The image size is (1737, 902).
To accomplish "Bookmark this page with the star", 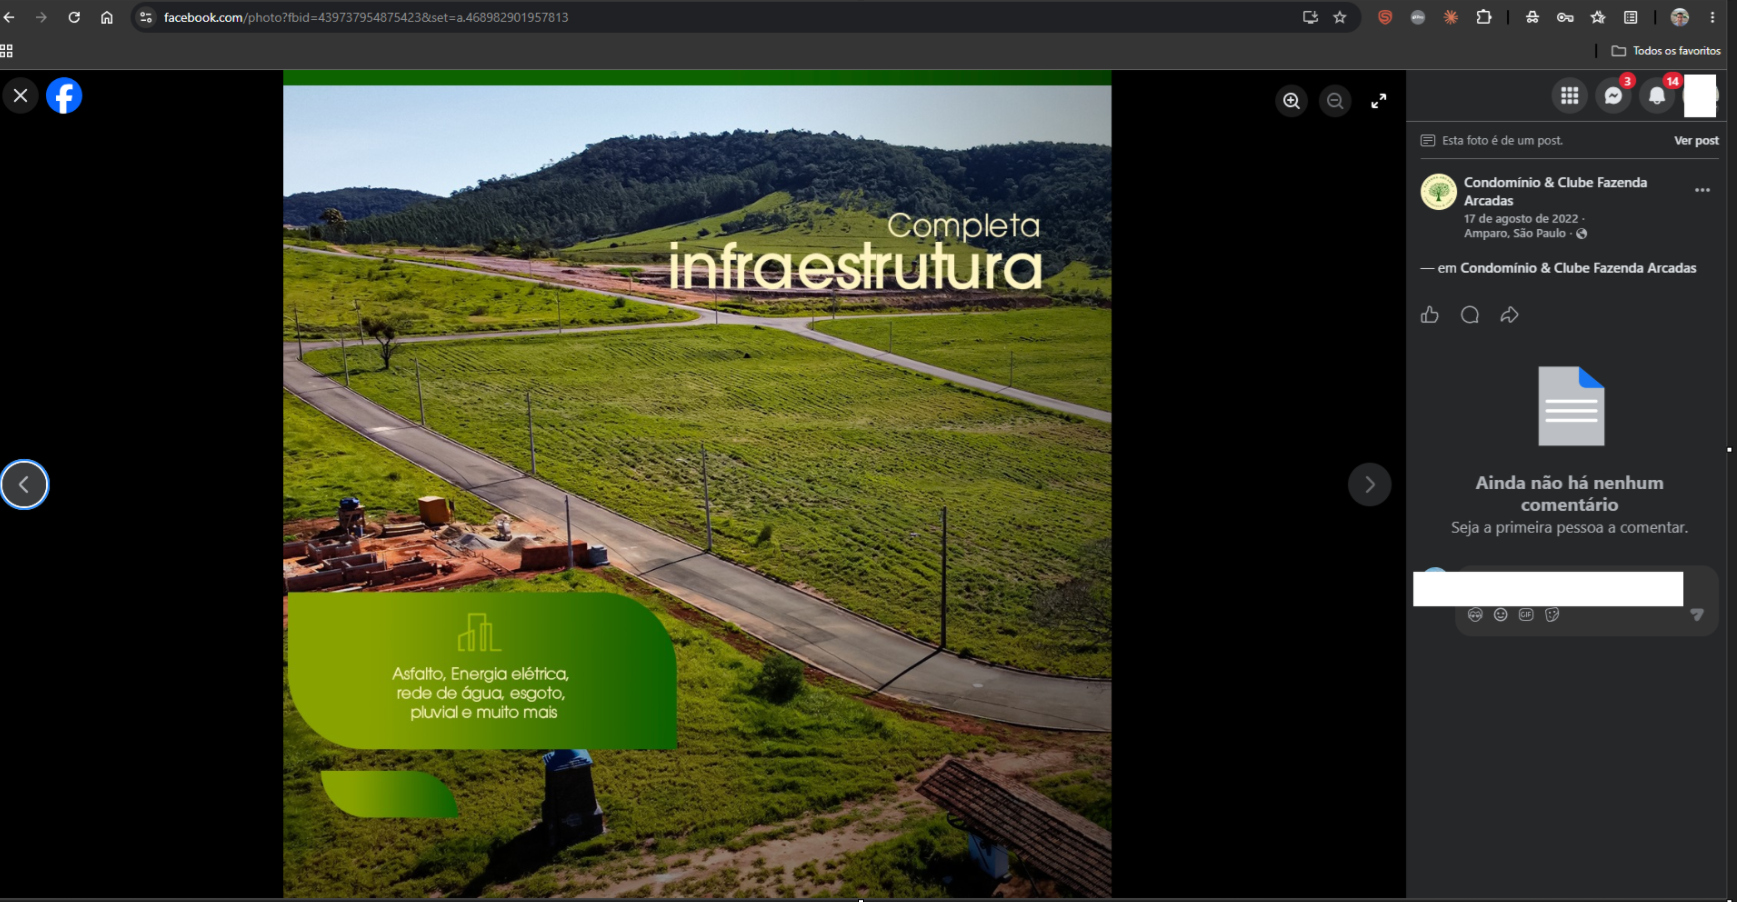I will click(1340, 17).
